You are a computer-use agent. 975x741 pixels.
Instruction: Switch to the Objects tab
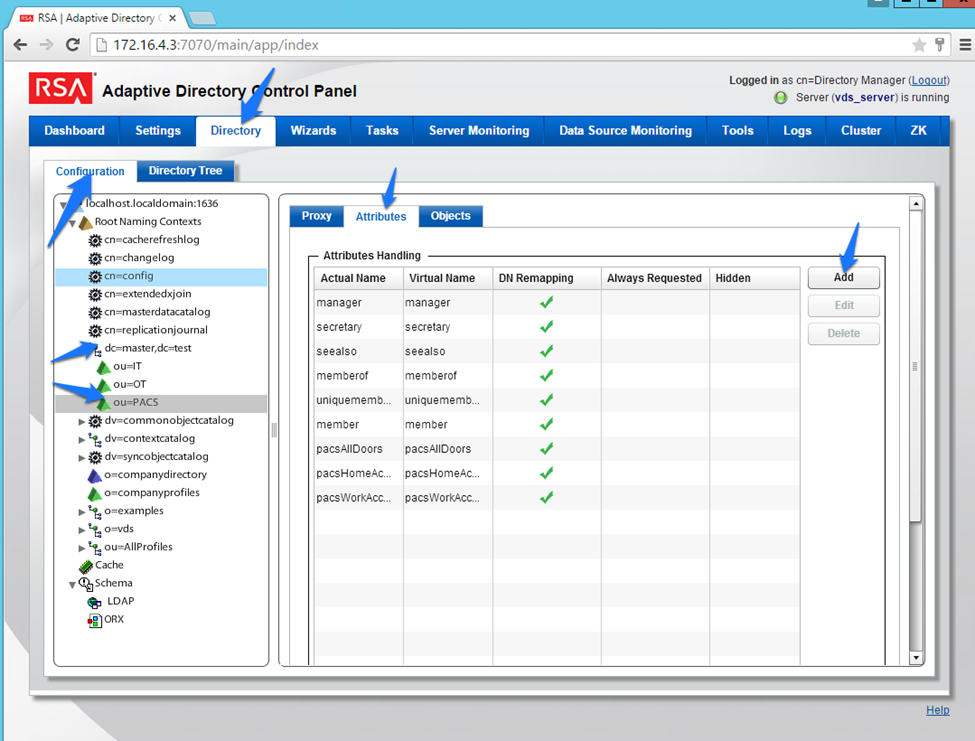451,216
